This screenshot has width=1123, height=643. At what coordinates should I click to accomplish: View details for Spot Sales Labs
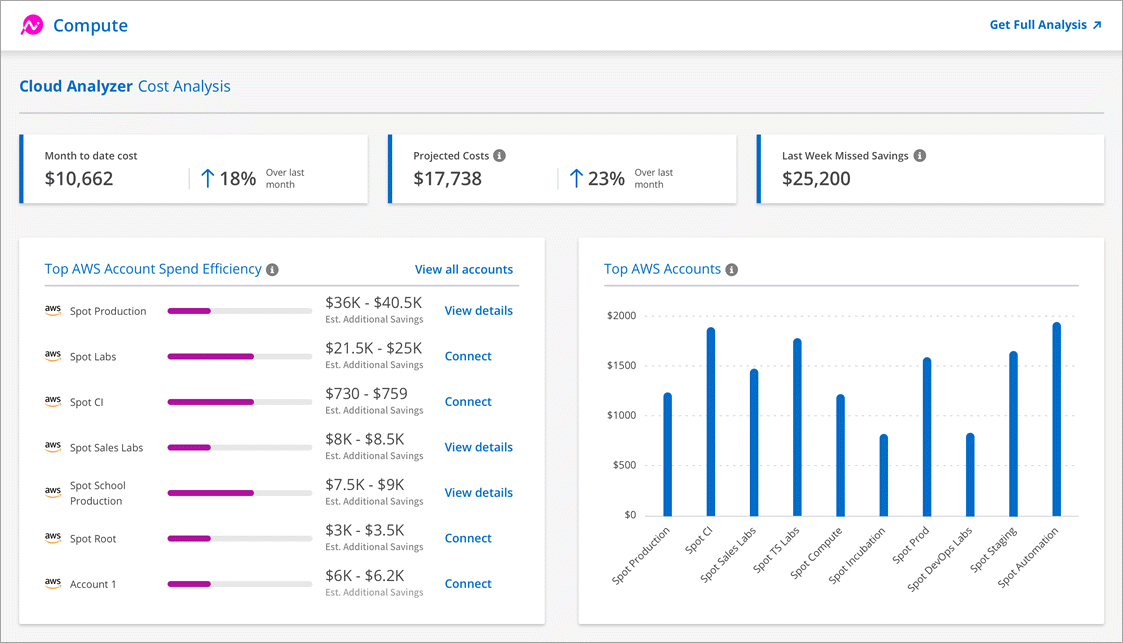(478, 447)
